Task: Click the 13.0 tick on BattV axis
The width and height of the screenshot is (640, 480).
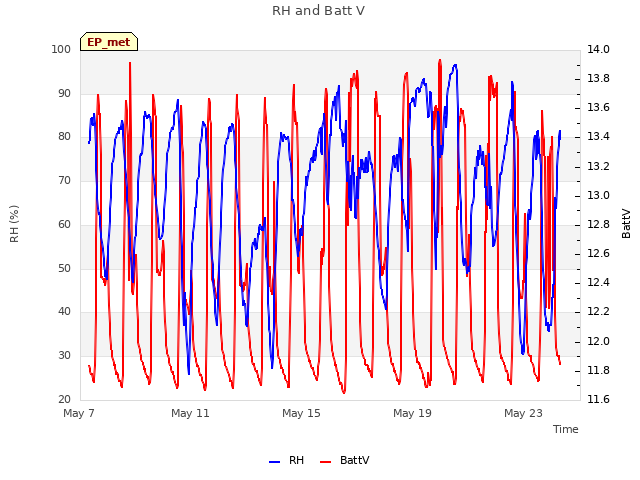Action: 598,196
